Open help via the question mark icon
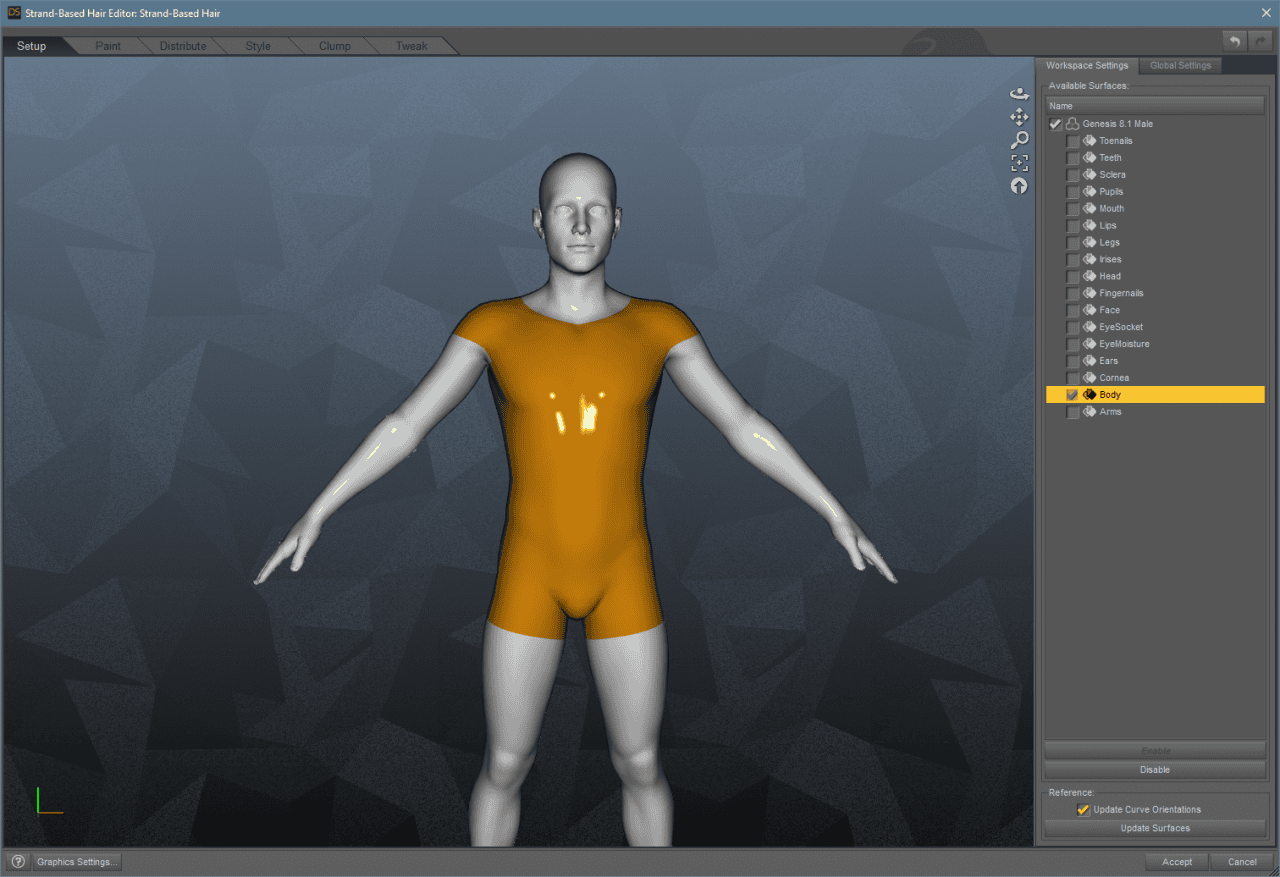Viewport: 1280px width, 877px height. point(17,861)
